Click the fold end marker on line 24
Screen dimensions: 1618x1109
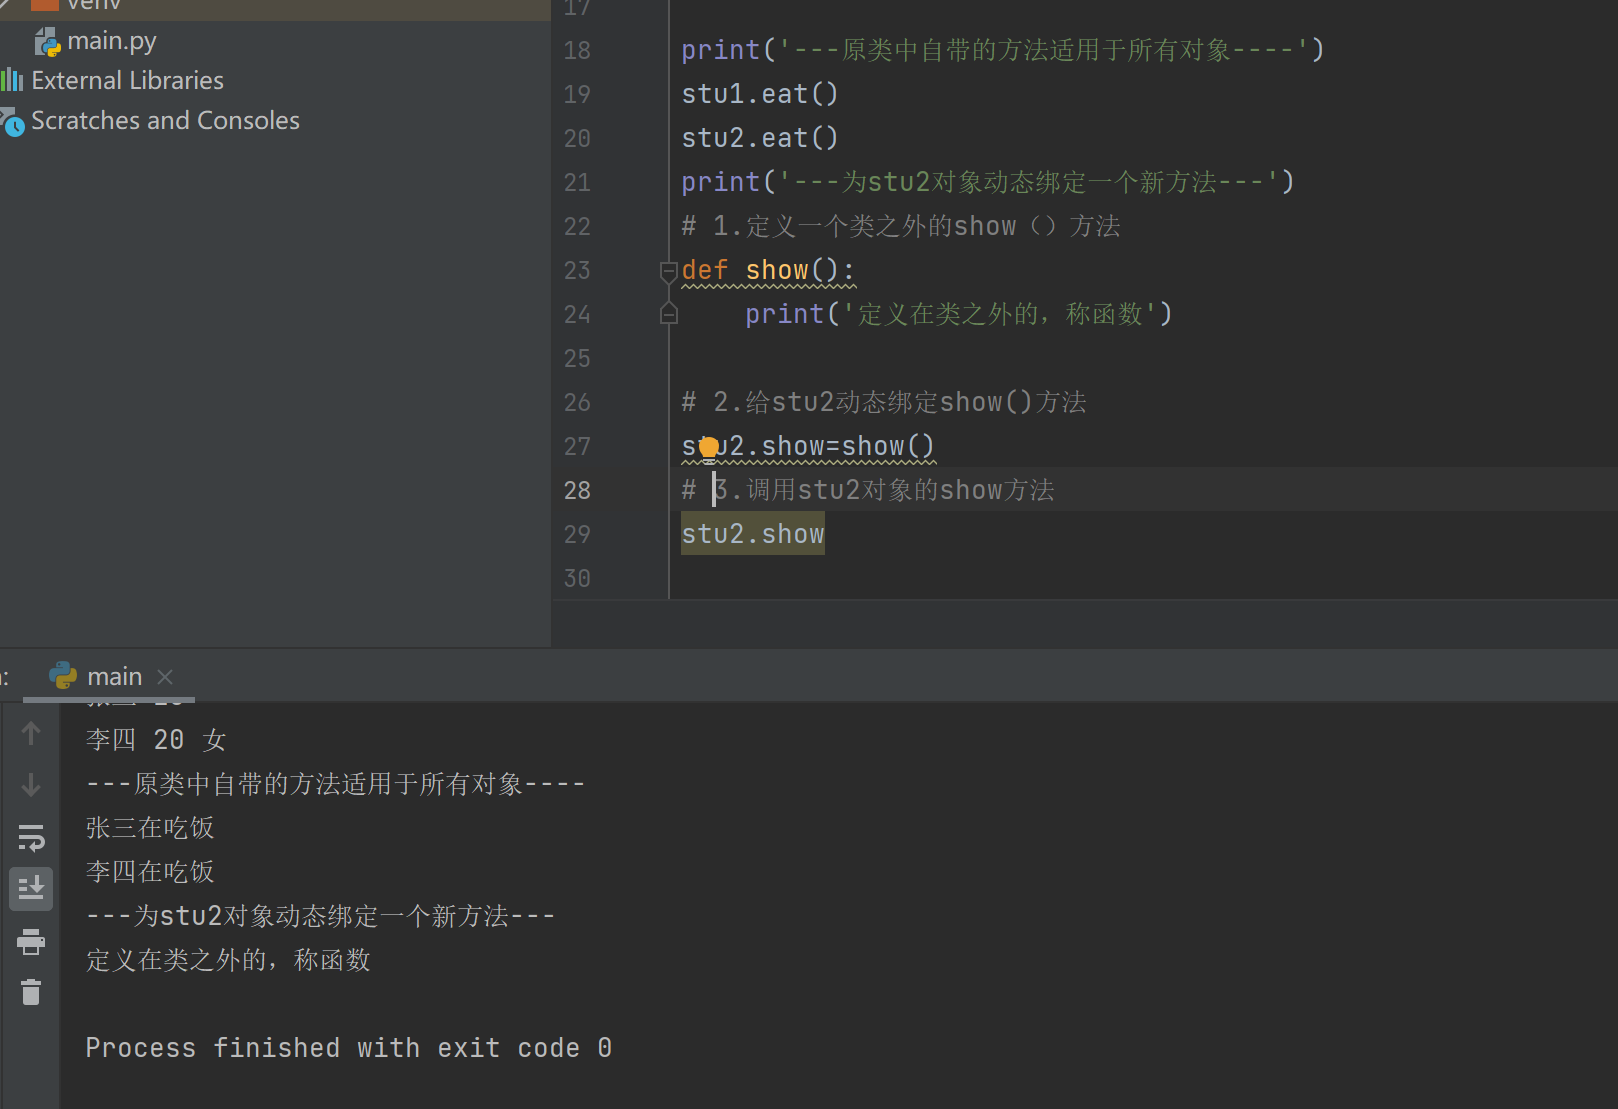click(x=669, y=314)
